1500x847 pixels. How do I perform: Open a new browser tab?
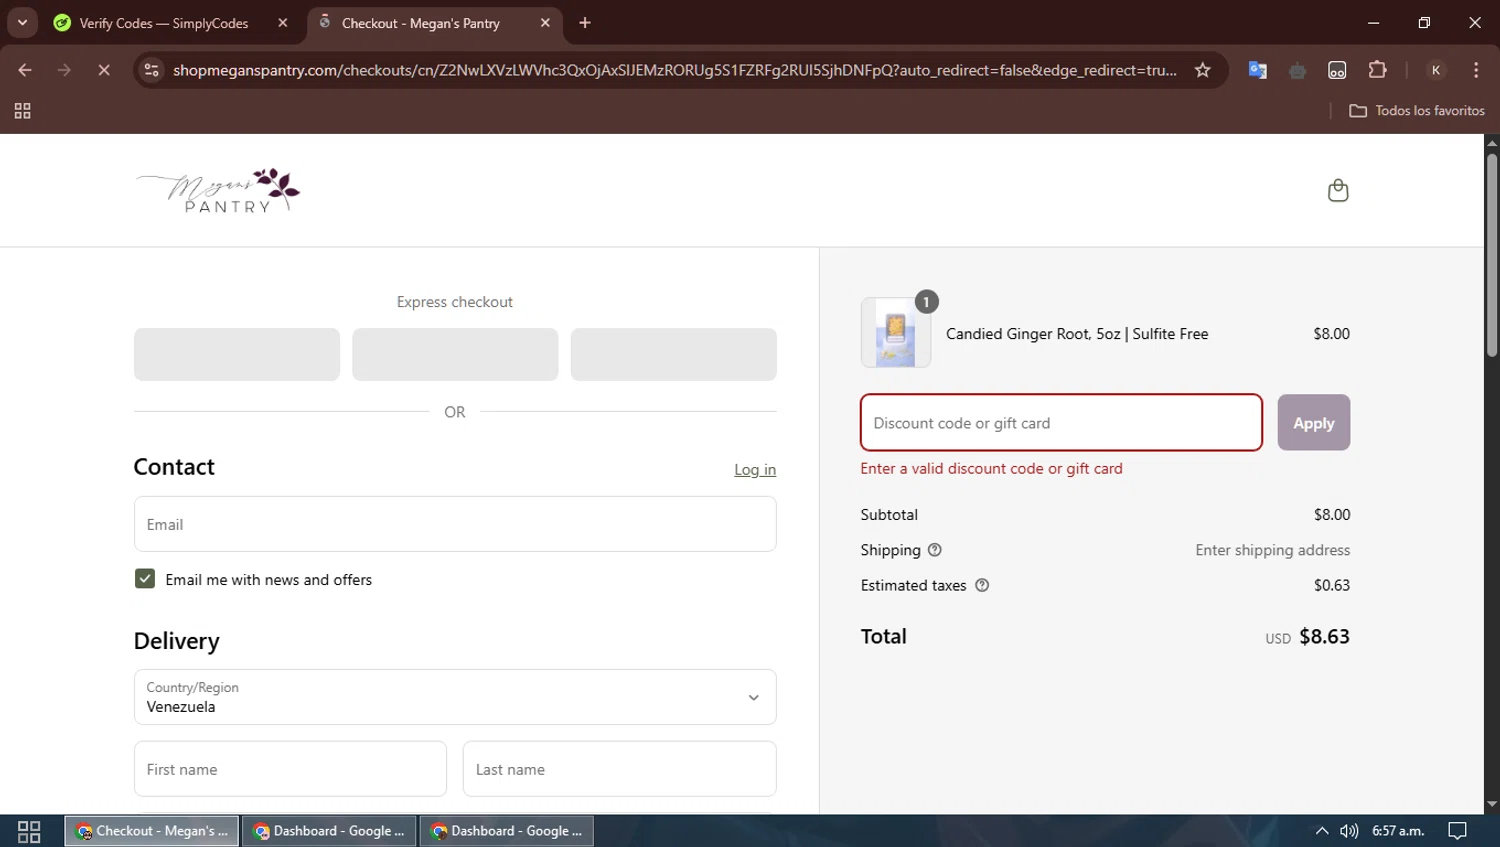(x=585, y=23)
